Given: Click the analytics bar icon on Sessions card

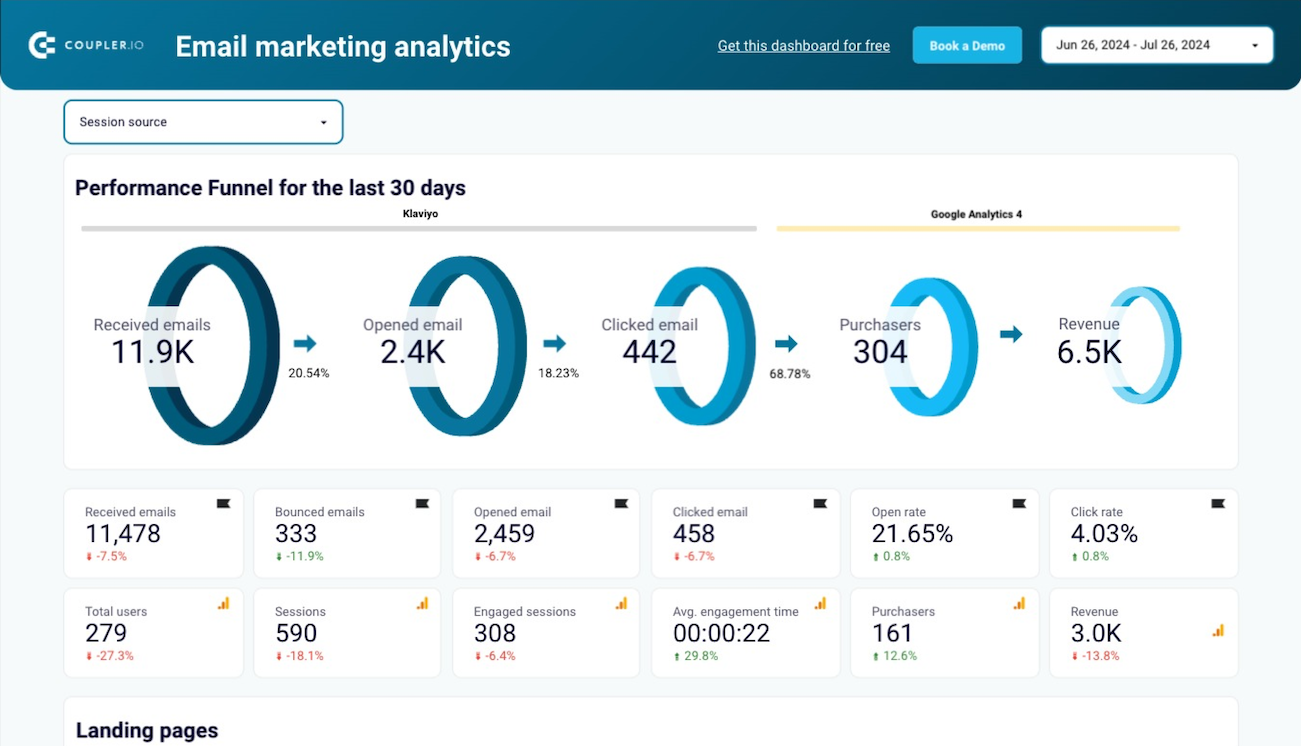Looking at the screenshot, I should click(x=422, y=603).
